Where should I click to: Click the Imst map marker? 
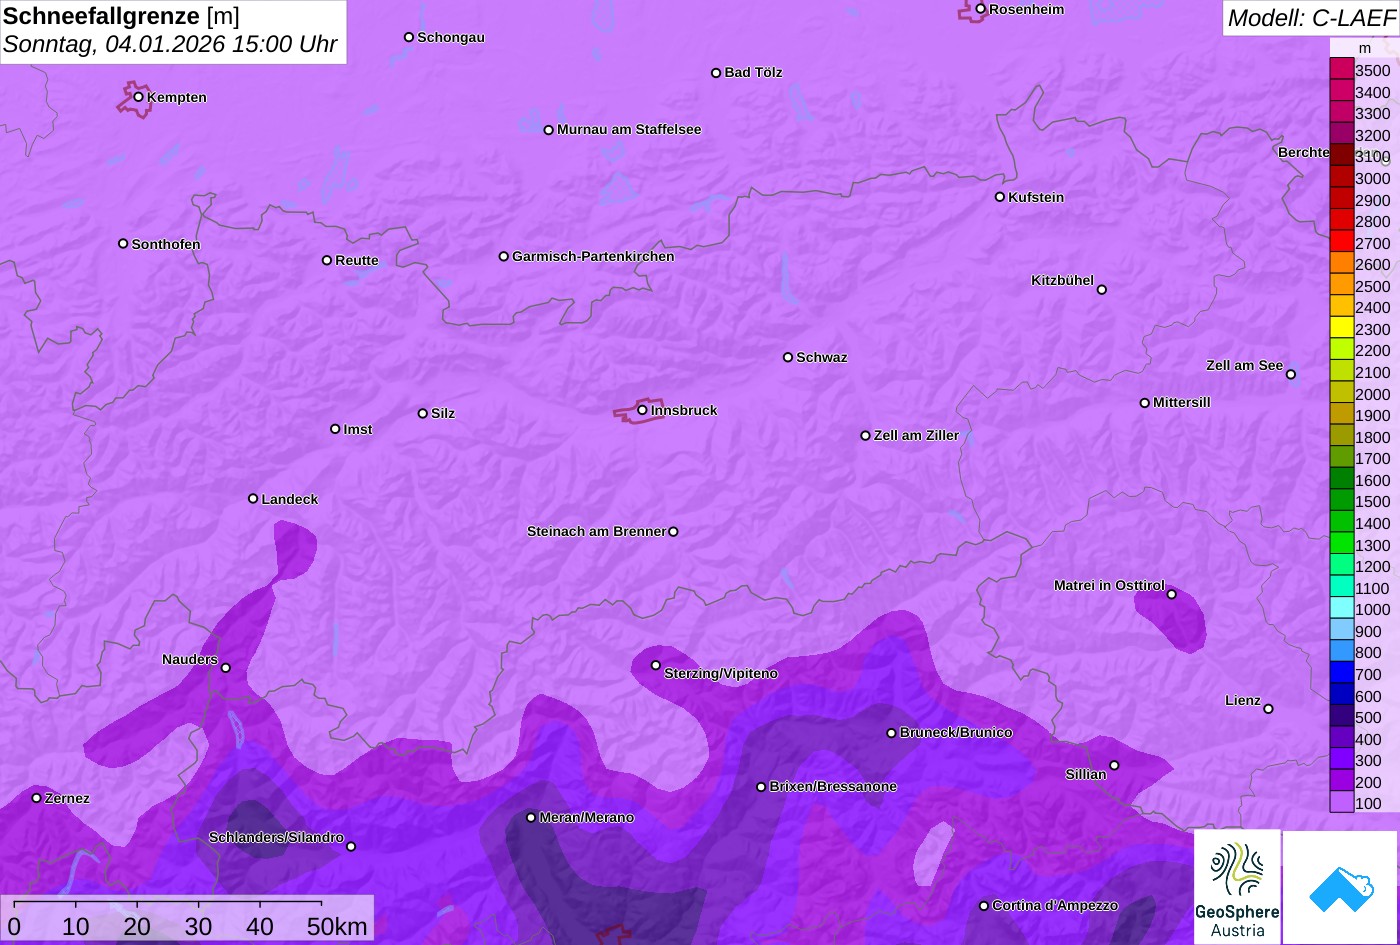pos(335,429)
